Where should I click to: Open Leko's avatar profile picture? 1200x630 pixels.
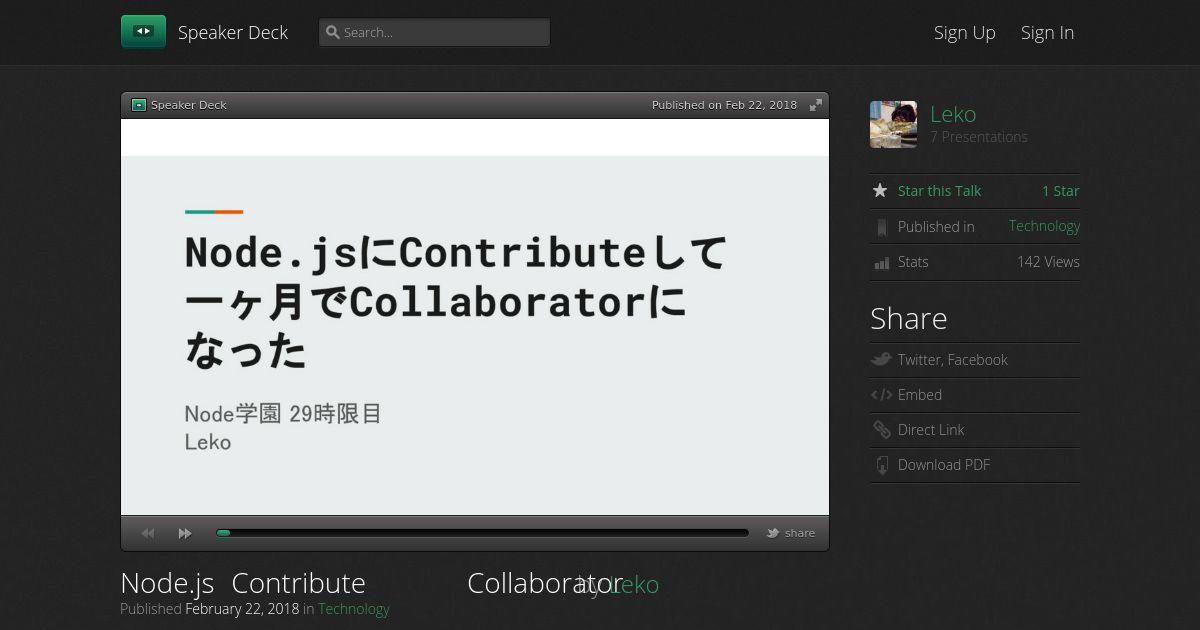[893, 124]
